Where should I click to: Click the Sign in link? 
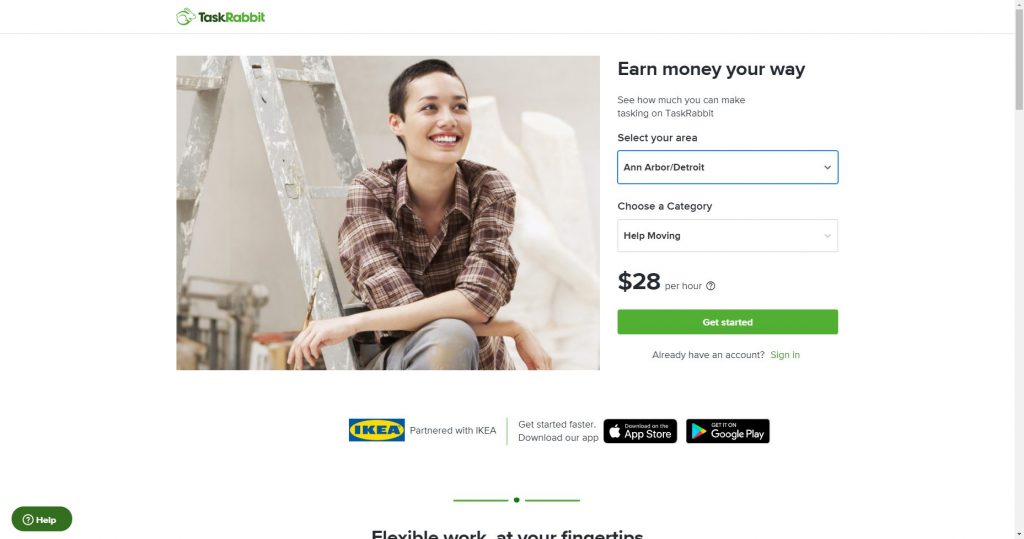(785, 355)
